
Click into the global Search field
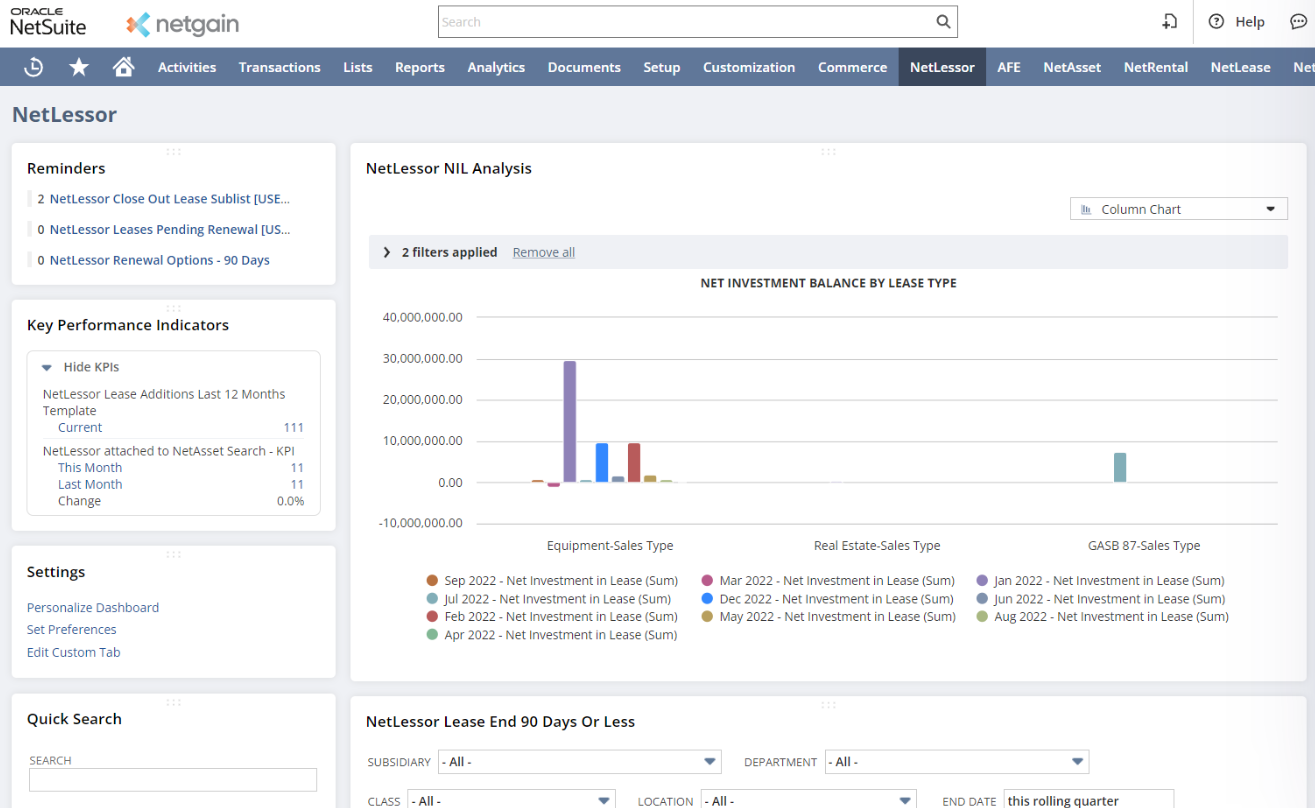[x=685, y=22]
